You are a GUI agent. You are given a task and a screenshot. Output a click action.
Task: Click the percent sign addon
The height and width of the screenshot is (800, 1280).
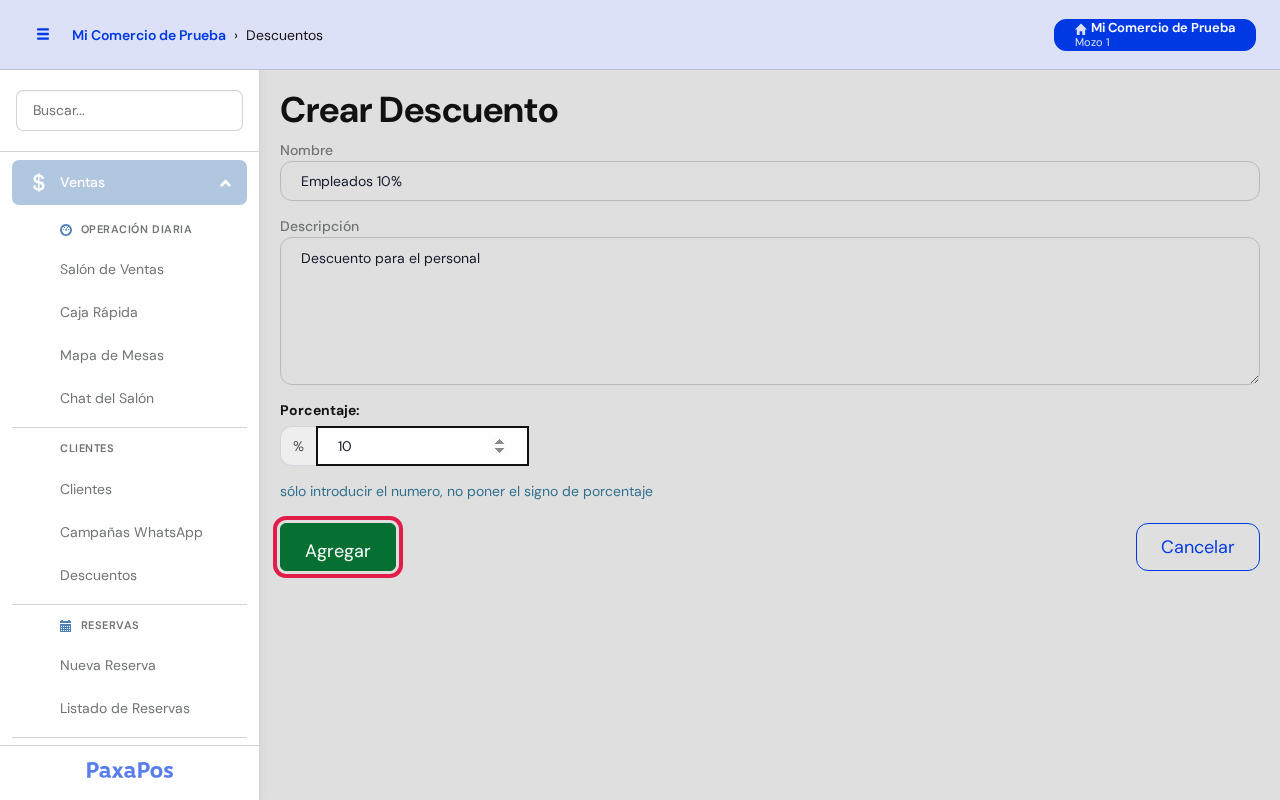(298, 446)
